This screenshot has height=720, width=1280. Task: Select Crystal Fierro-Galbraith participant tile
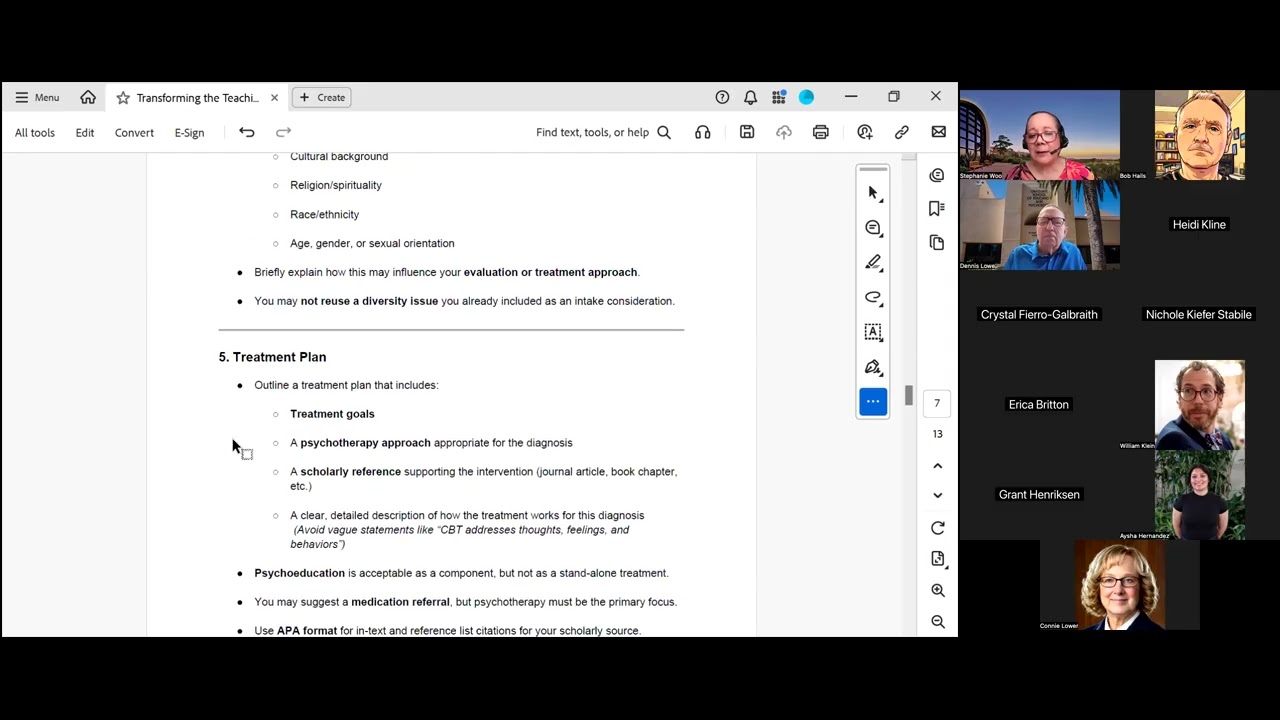(1039, 315)
